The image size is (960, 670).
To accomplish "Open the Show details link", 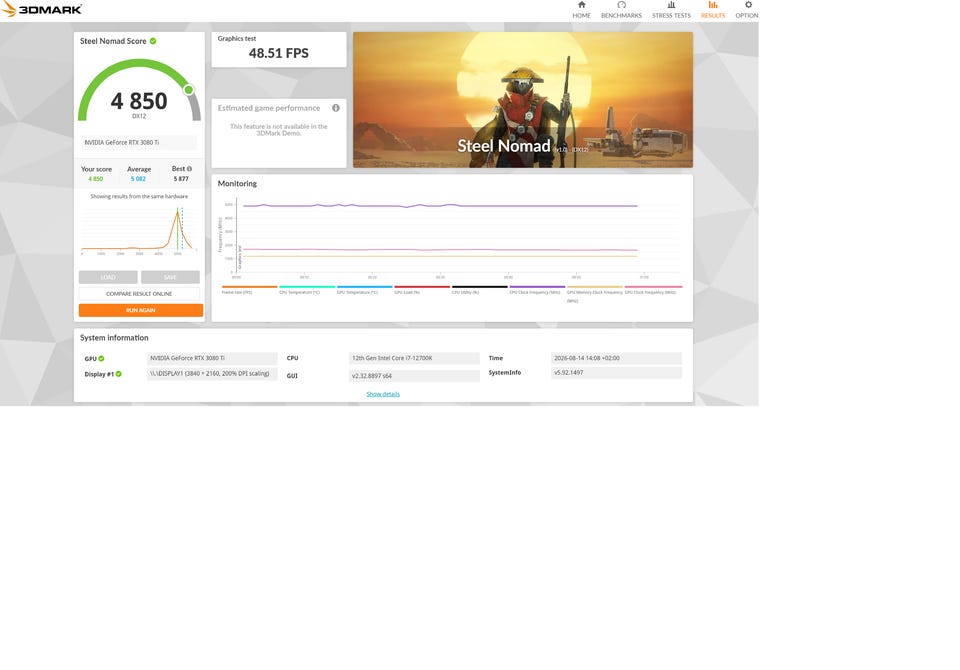I will point(383,394).
